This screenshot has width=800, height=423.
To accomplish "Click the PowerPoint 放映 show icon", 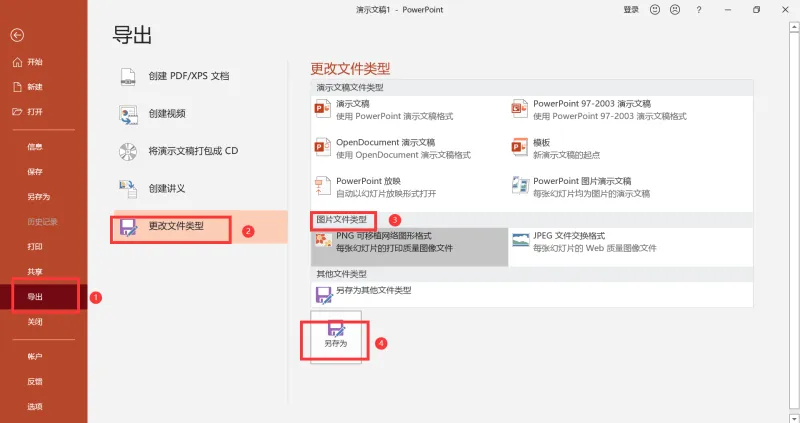I will (x=322, y=186).
